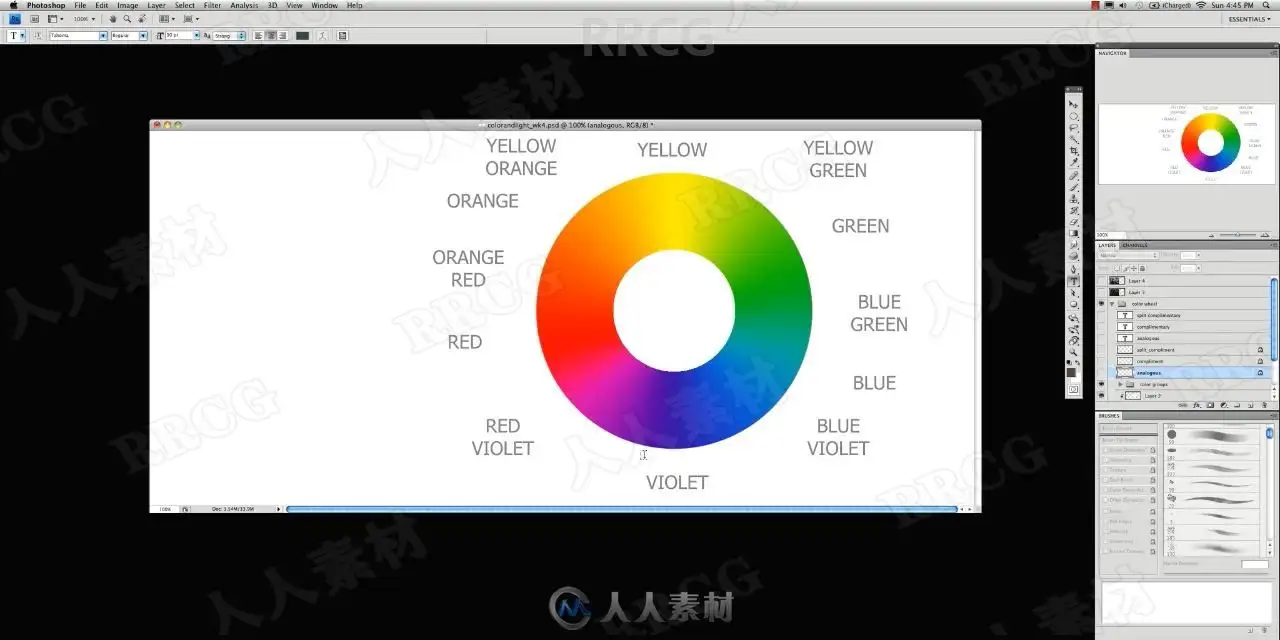Viewport: 1280px width, 640px height.
Task: Hide the color groups layer folder
Action: click(1101, 384)
